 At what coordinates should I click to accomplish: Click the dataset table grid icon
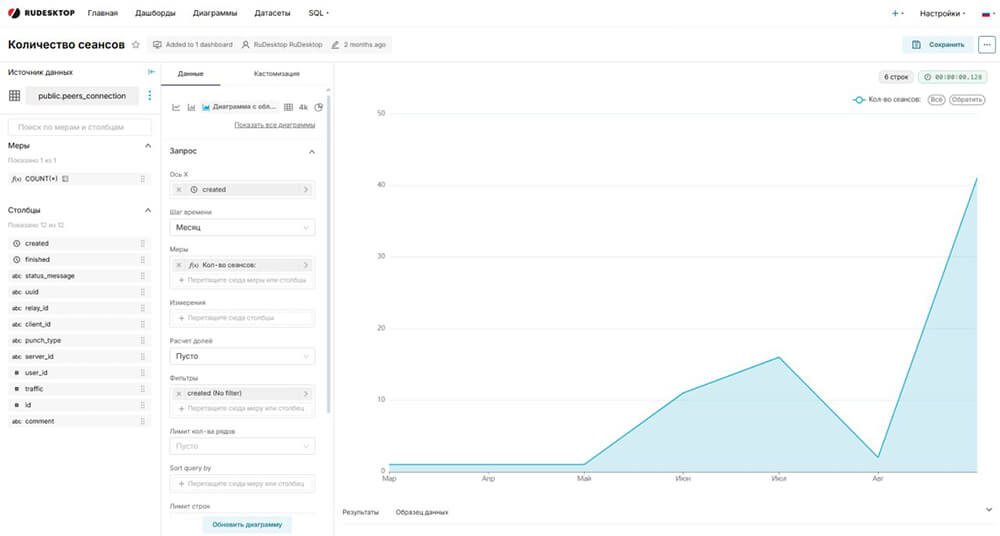tap(15, 96)
